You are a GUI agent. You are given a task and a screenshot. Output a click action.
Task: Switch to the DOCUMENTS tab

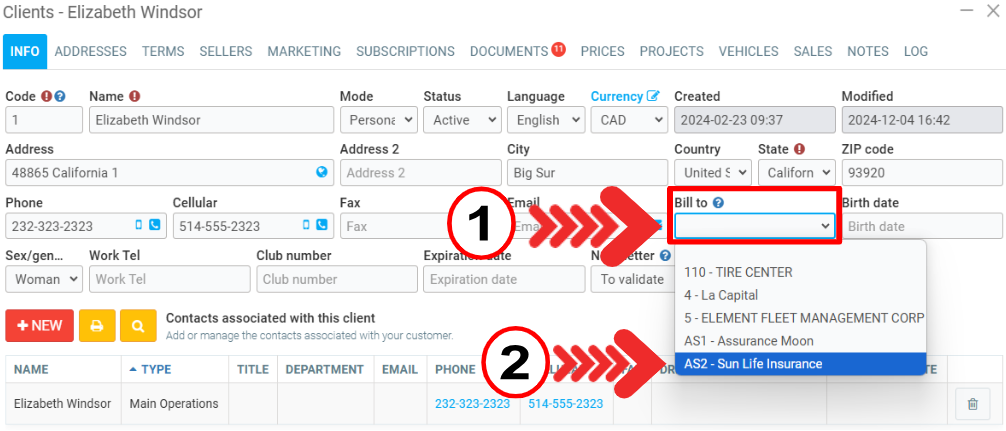coord(509,51)
